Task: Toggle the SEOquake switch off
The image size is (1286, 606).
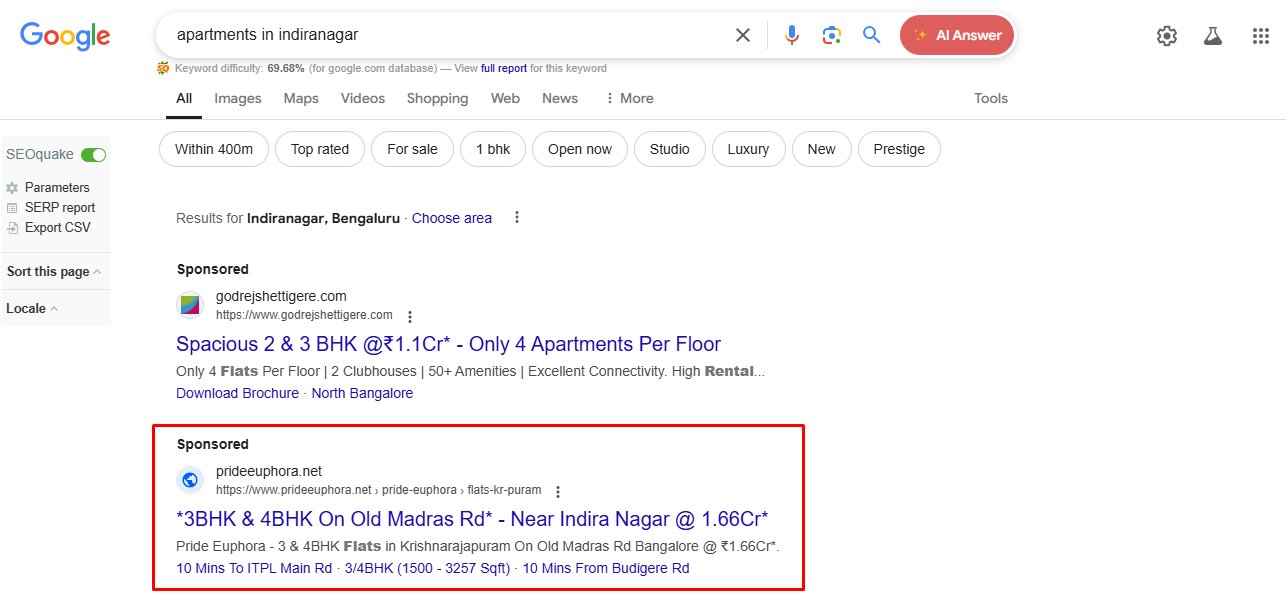Action: tap(93, 155)
